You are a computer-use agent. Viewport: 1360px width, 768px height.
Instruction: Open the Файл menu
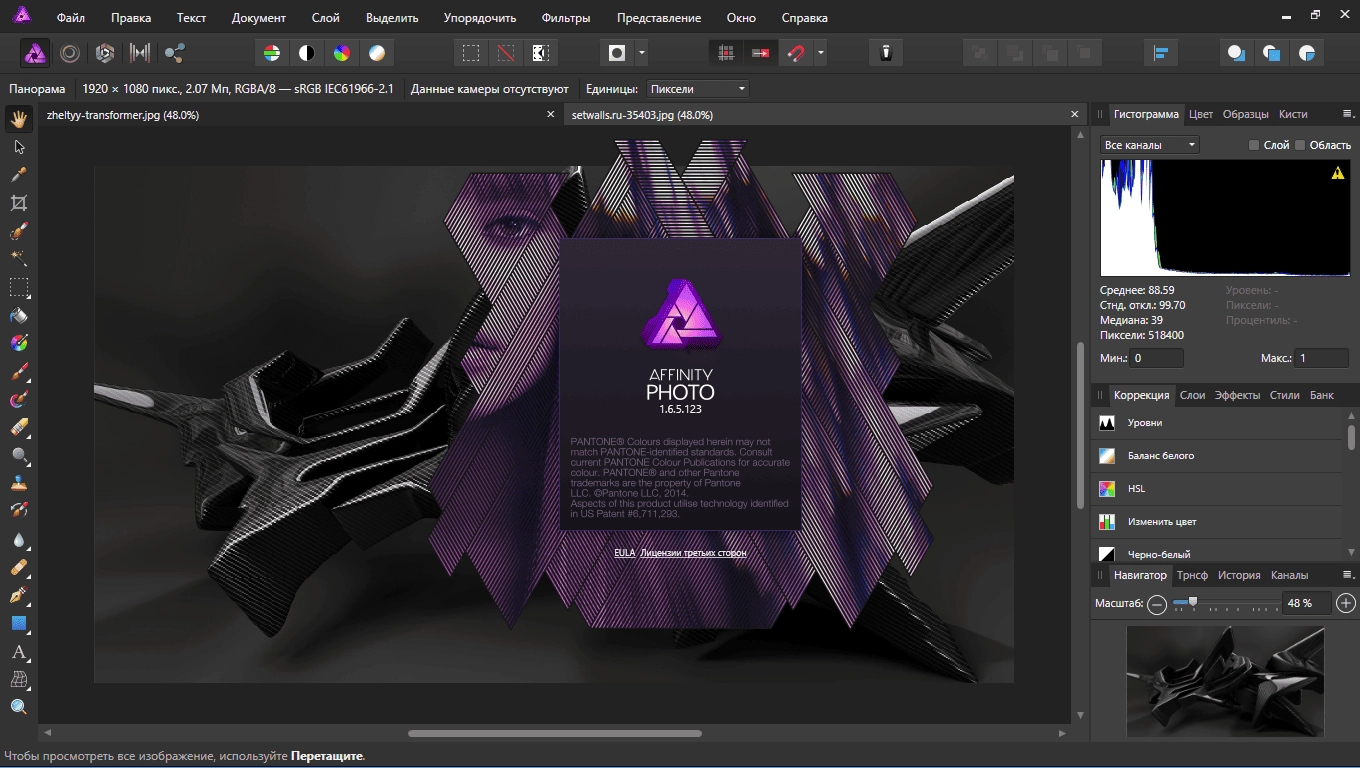70,18
